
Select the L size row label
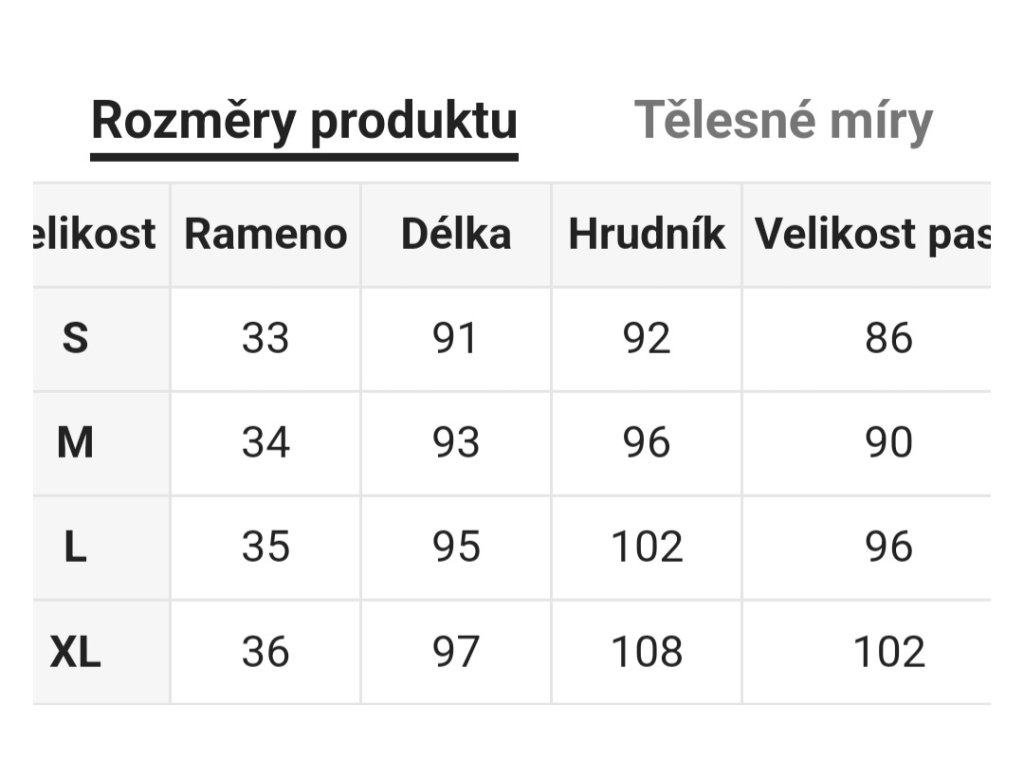point(75,547)
